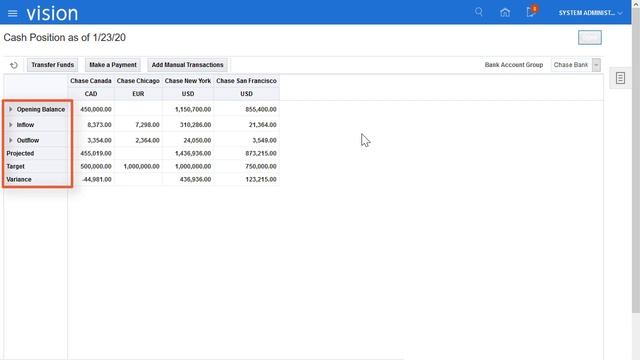Click the 455,019.00 projected cell
640x360 pixels.
(91, 153)
